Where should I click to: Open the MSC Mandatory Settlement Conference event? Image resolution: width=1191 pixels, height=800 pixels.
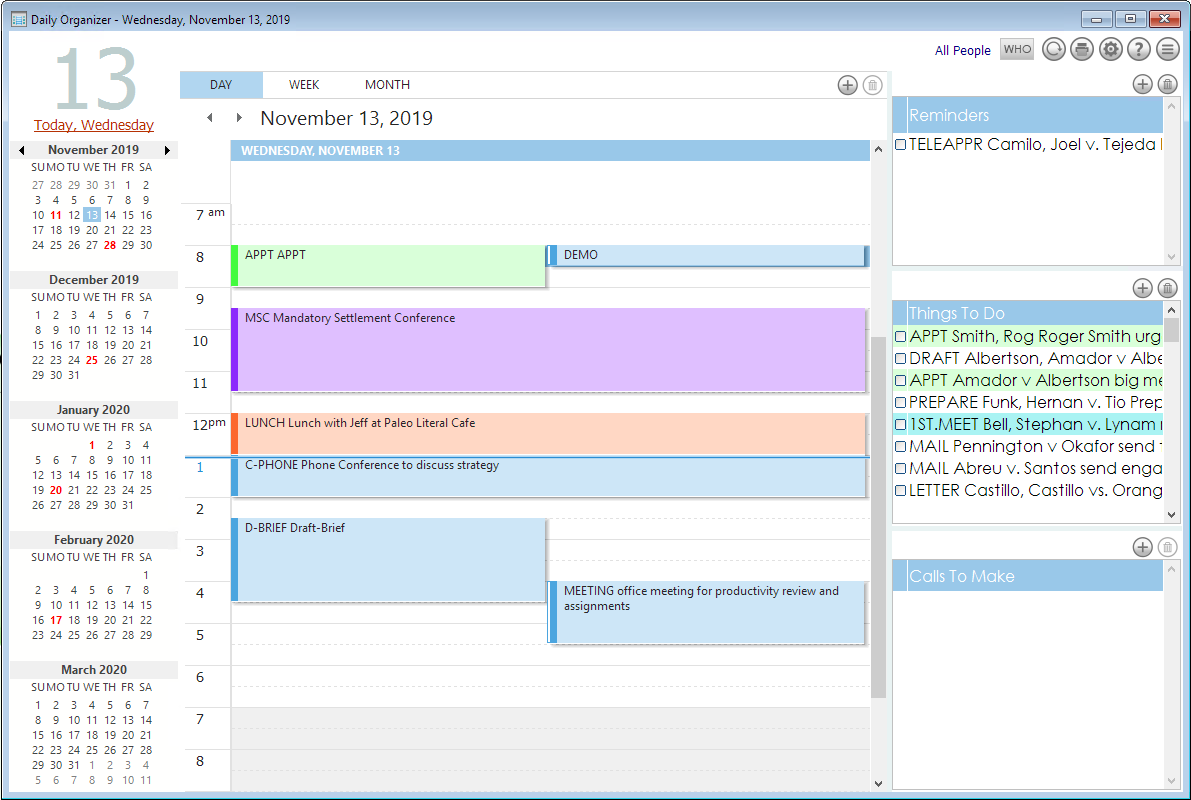(x=548, y=349)
